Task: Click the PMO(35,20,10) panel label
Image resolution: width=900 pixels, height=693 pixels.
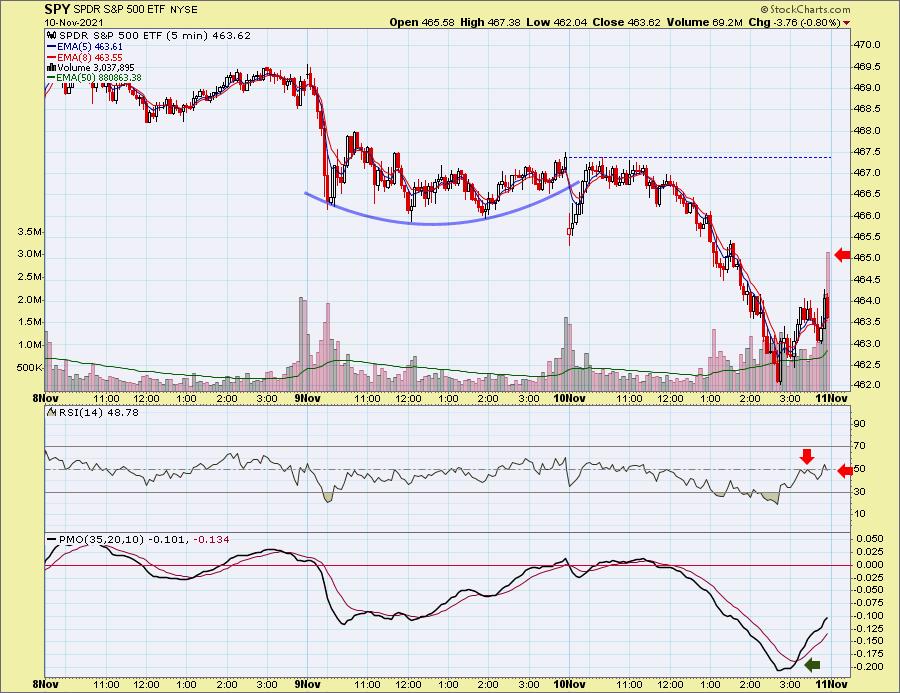Action: point(101,540)
